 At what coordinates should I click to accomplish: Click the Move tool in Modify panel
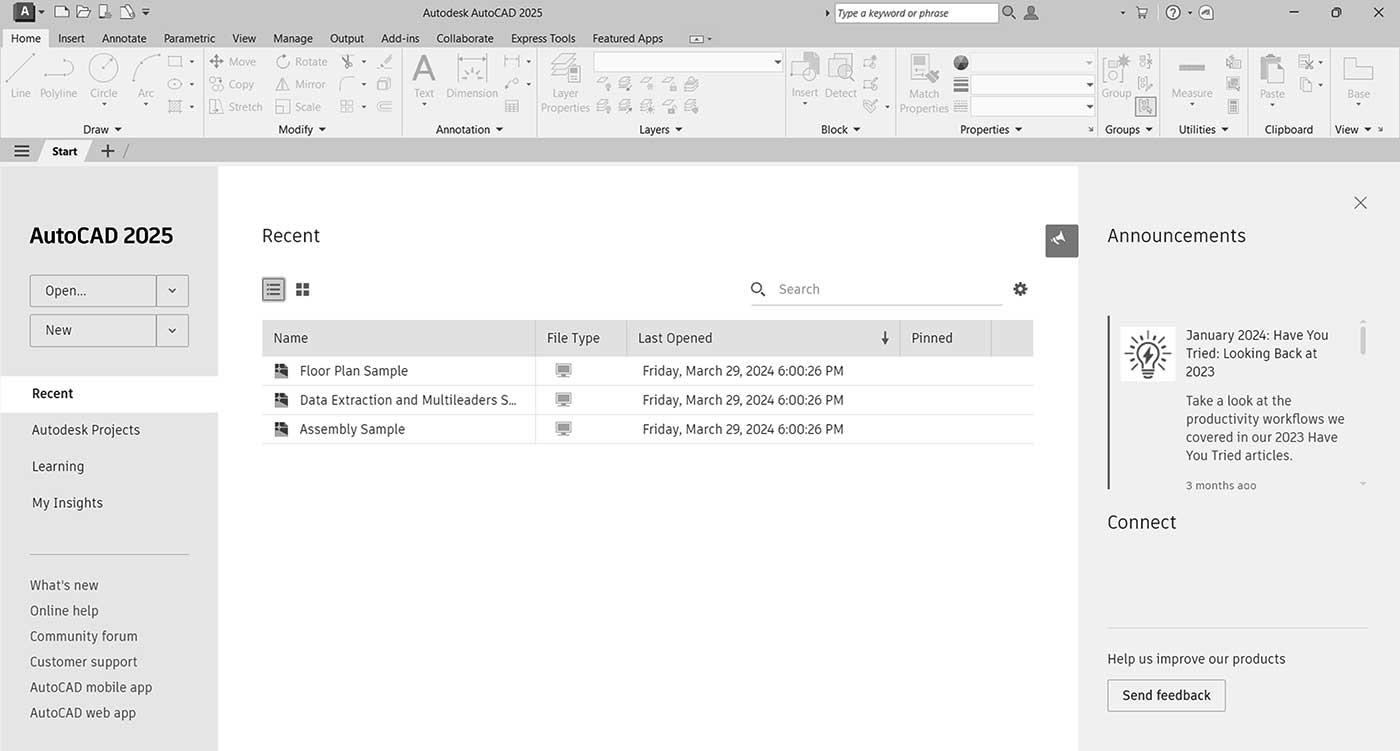[233, 62]
